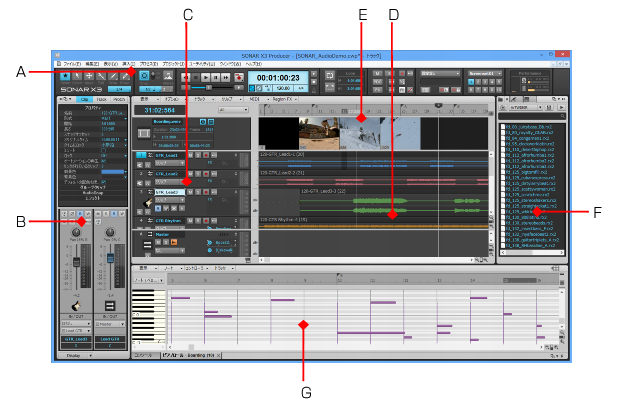
Task: Click the guitar track icon in inspector
Action: 76,305
